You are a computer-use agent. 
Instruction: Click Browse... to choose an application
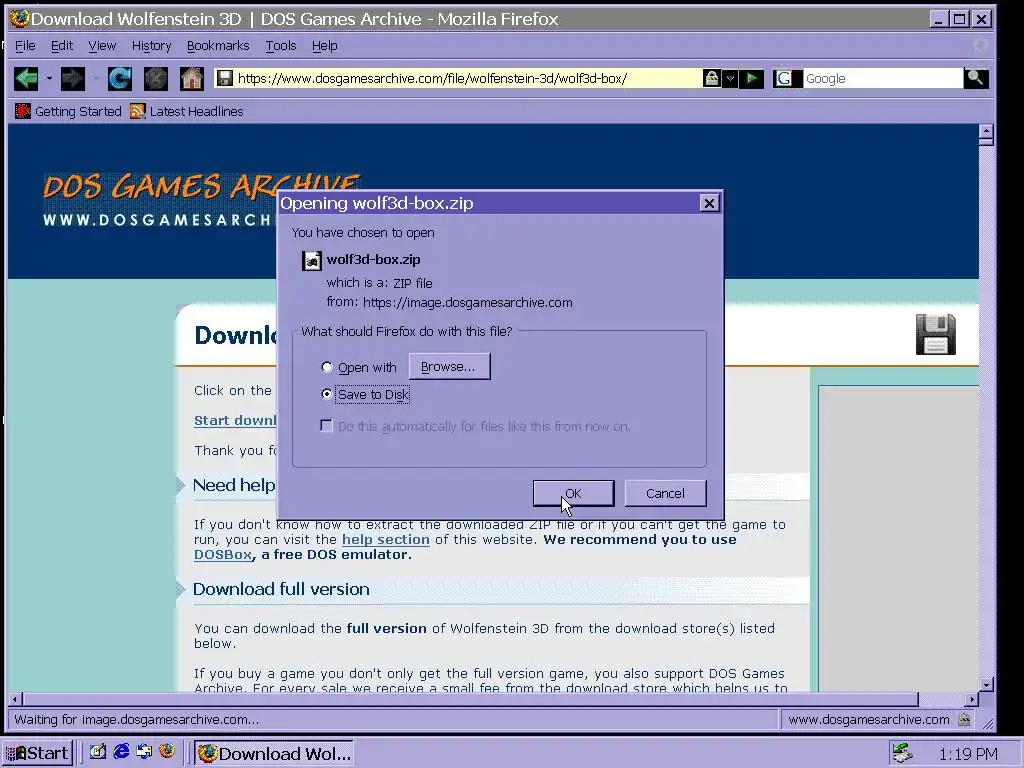(x=449, y=366)
